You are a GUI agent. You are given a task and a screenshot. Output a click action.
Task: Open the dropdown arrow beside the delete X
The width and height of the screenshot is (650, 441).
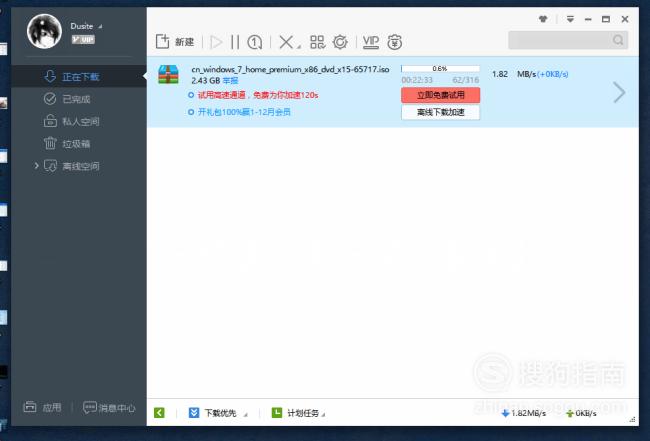(298, 47)
